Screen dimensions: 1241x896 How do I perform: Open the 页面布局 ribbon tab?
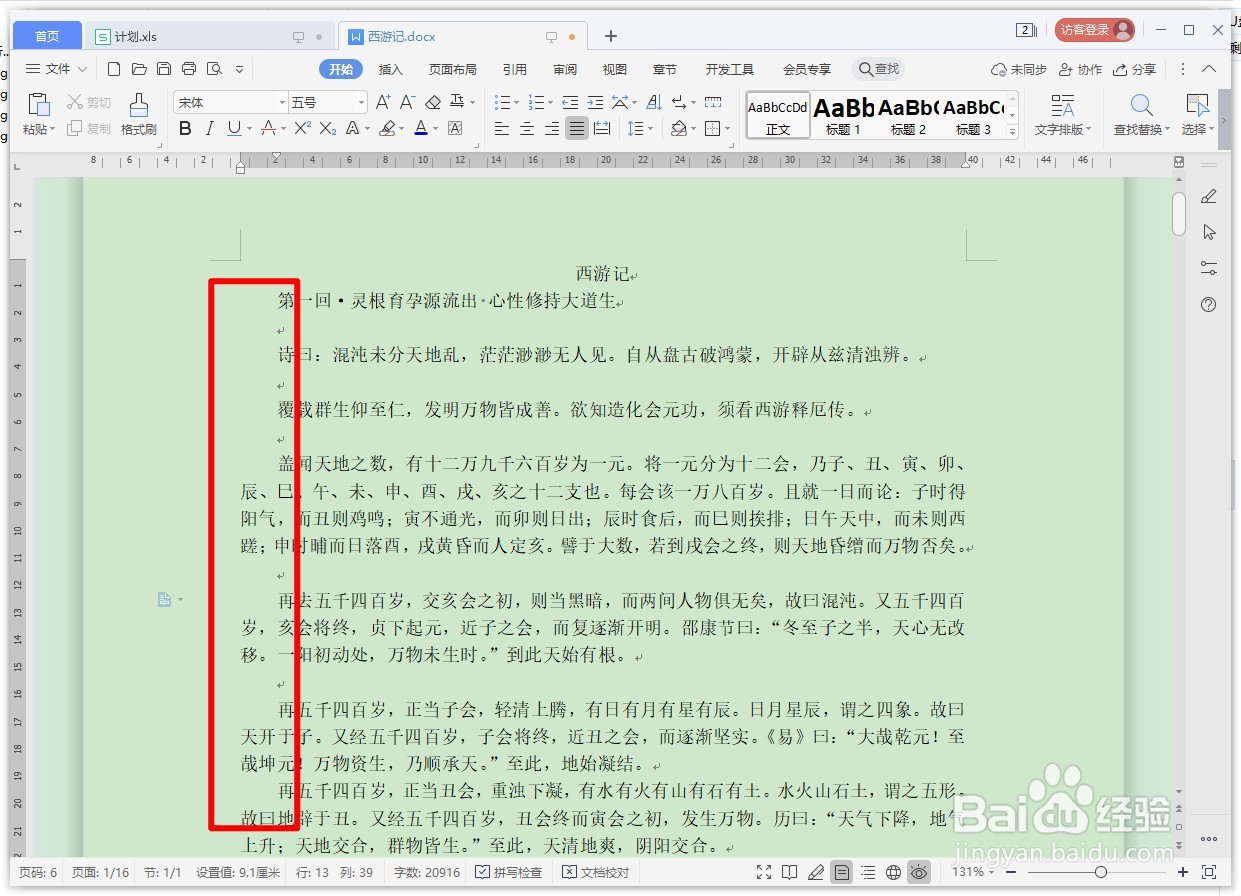453,69
